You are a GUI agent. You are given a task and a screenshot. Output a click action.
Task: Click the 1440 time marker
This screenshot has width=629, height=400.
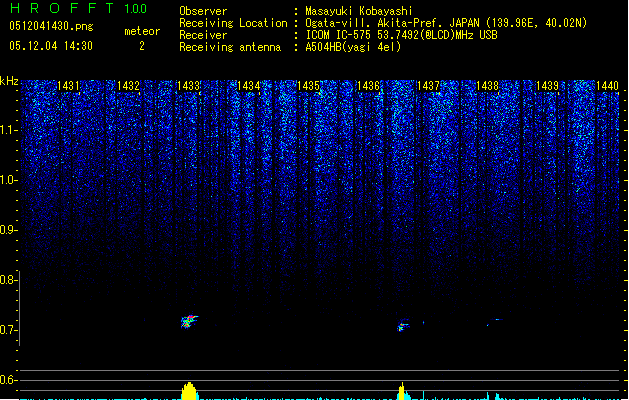point(607,86)
